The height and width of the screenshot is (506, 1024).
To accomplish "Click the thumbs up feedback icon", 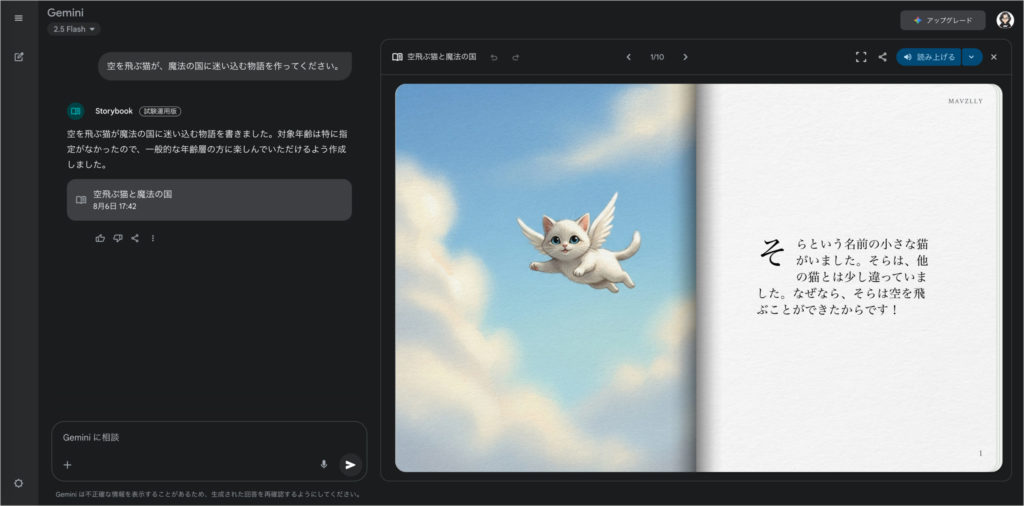I will pyautogui.click(x=100, y=238).
